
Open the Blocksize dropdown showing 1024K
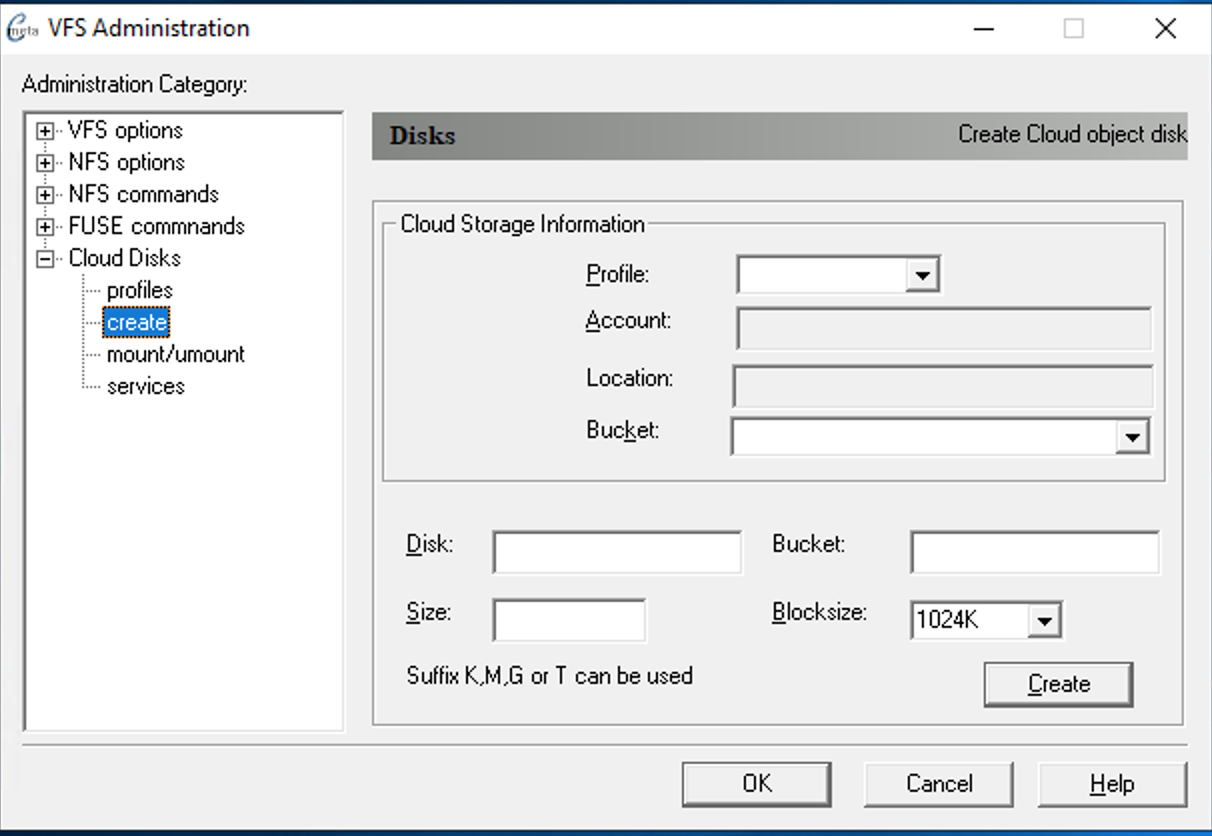click(x=1043, y=621)
